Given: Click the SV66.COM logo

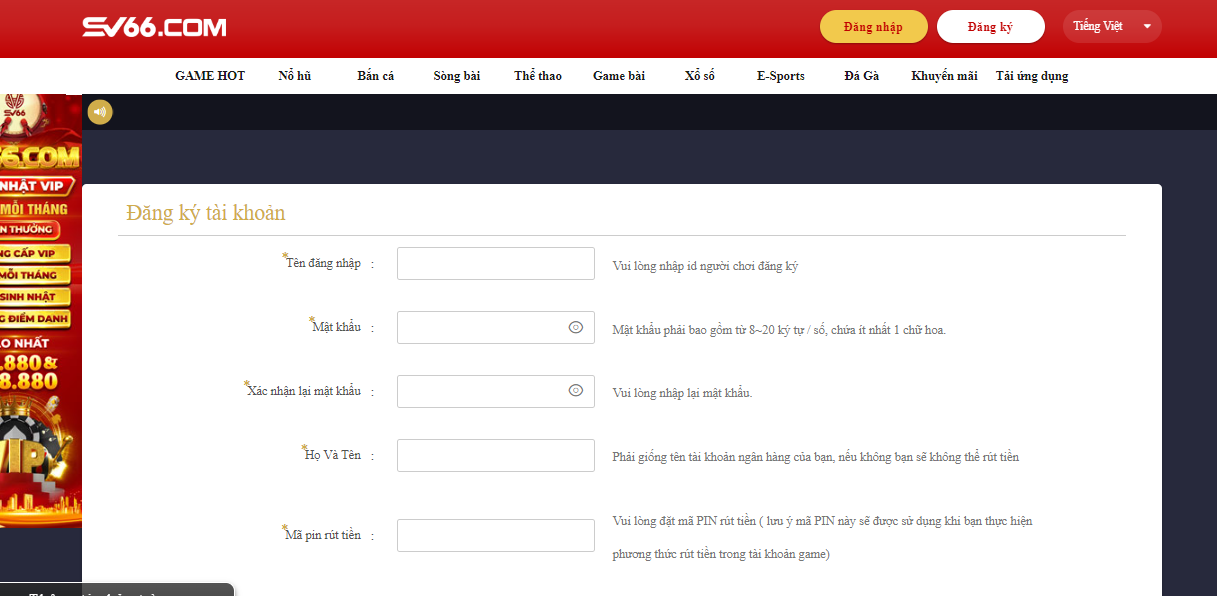Looking at the screenshot, I should [154, 27].
